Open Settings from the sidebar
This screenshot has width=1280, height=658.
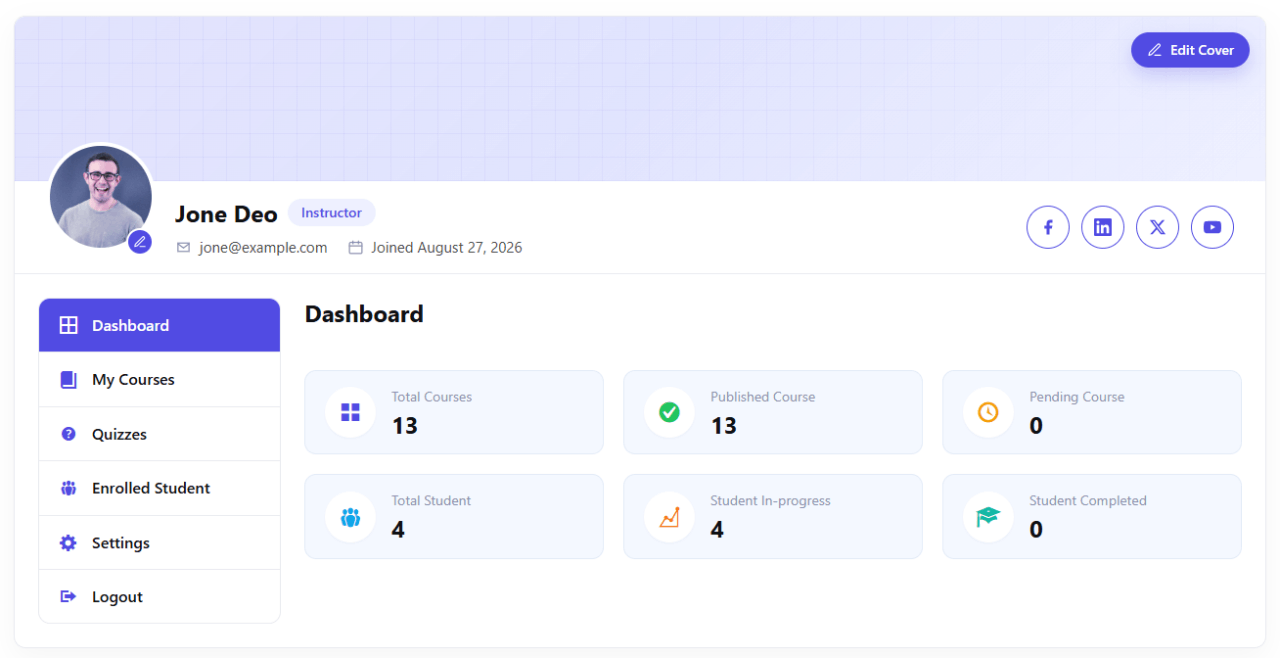click(x=159, y=543)
